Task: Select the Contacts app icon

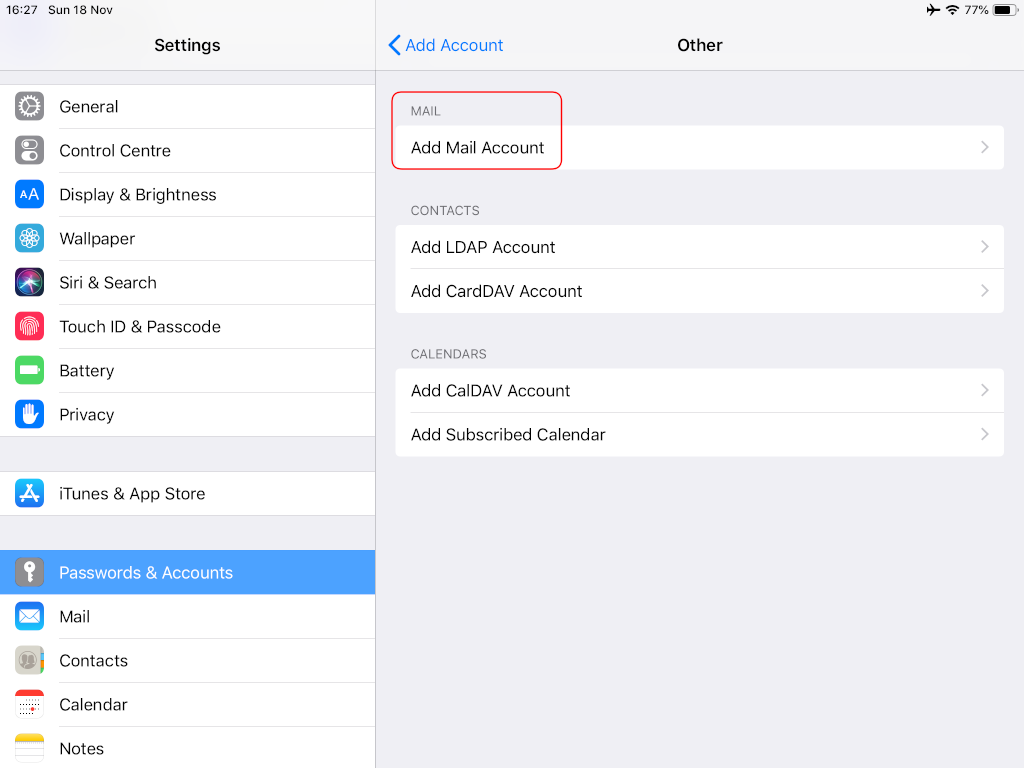Action: pyautogui.click(x=29, y=660)
